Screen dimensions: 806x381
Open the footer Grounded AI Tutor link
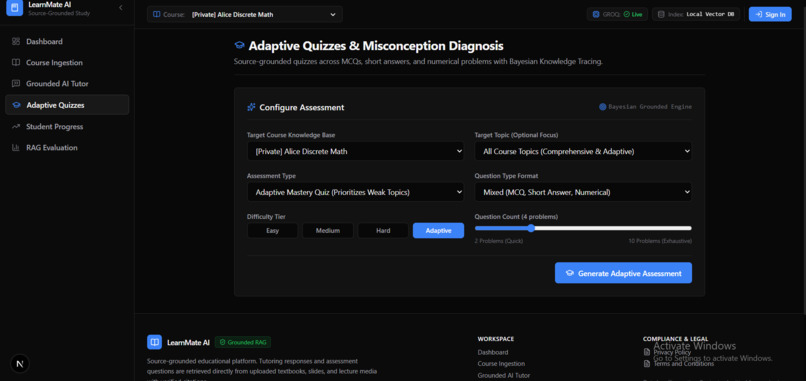[x=504, y=375]
